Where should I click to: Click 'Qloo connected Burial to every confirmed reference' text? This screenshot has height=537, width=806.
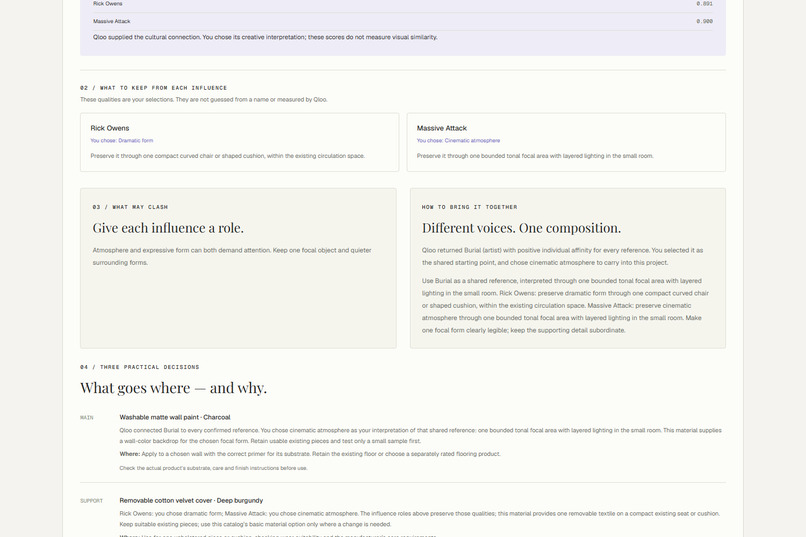click(x=420, y=436)
